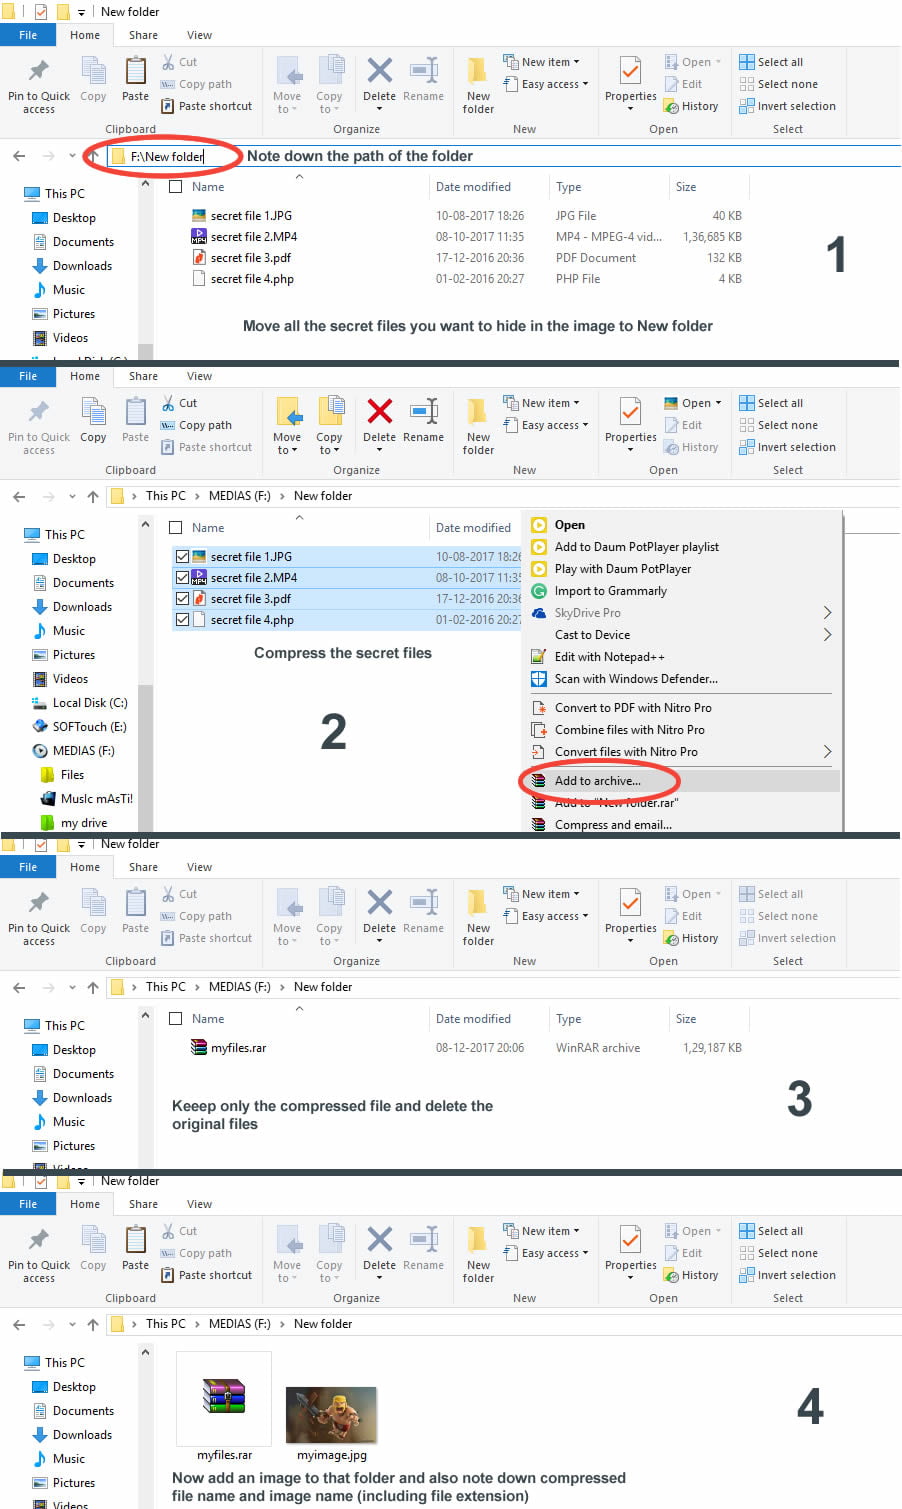The width and height of the screenshot is (902, 1509).
Task: Untick the checked secret file 4.php checkbox
Action: [182, 620]
